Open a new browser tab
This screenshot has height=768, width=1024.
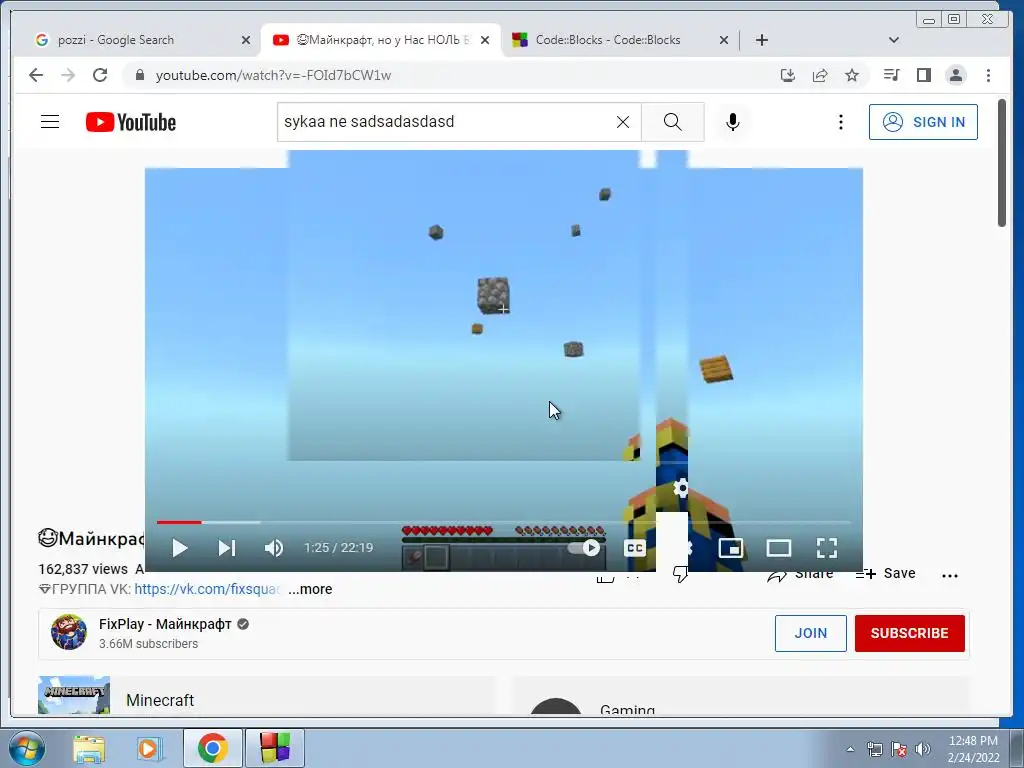[761, 40]
